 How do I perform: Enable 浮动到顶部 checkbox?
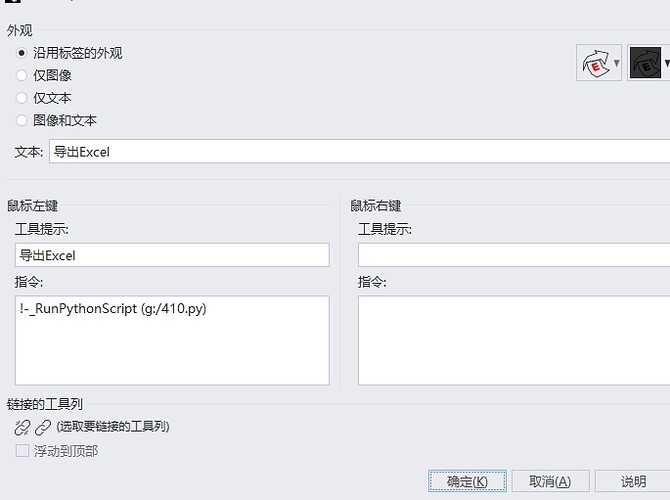pyautogui.click(x=22, y=451)
